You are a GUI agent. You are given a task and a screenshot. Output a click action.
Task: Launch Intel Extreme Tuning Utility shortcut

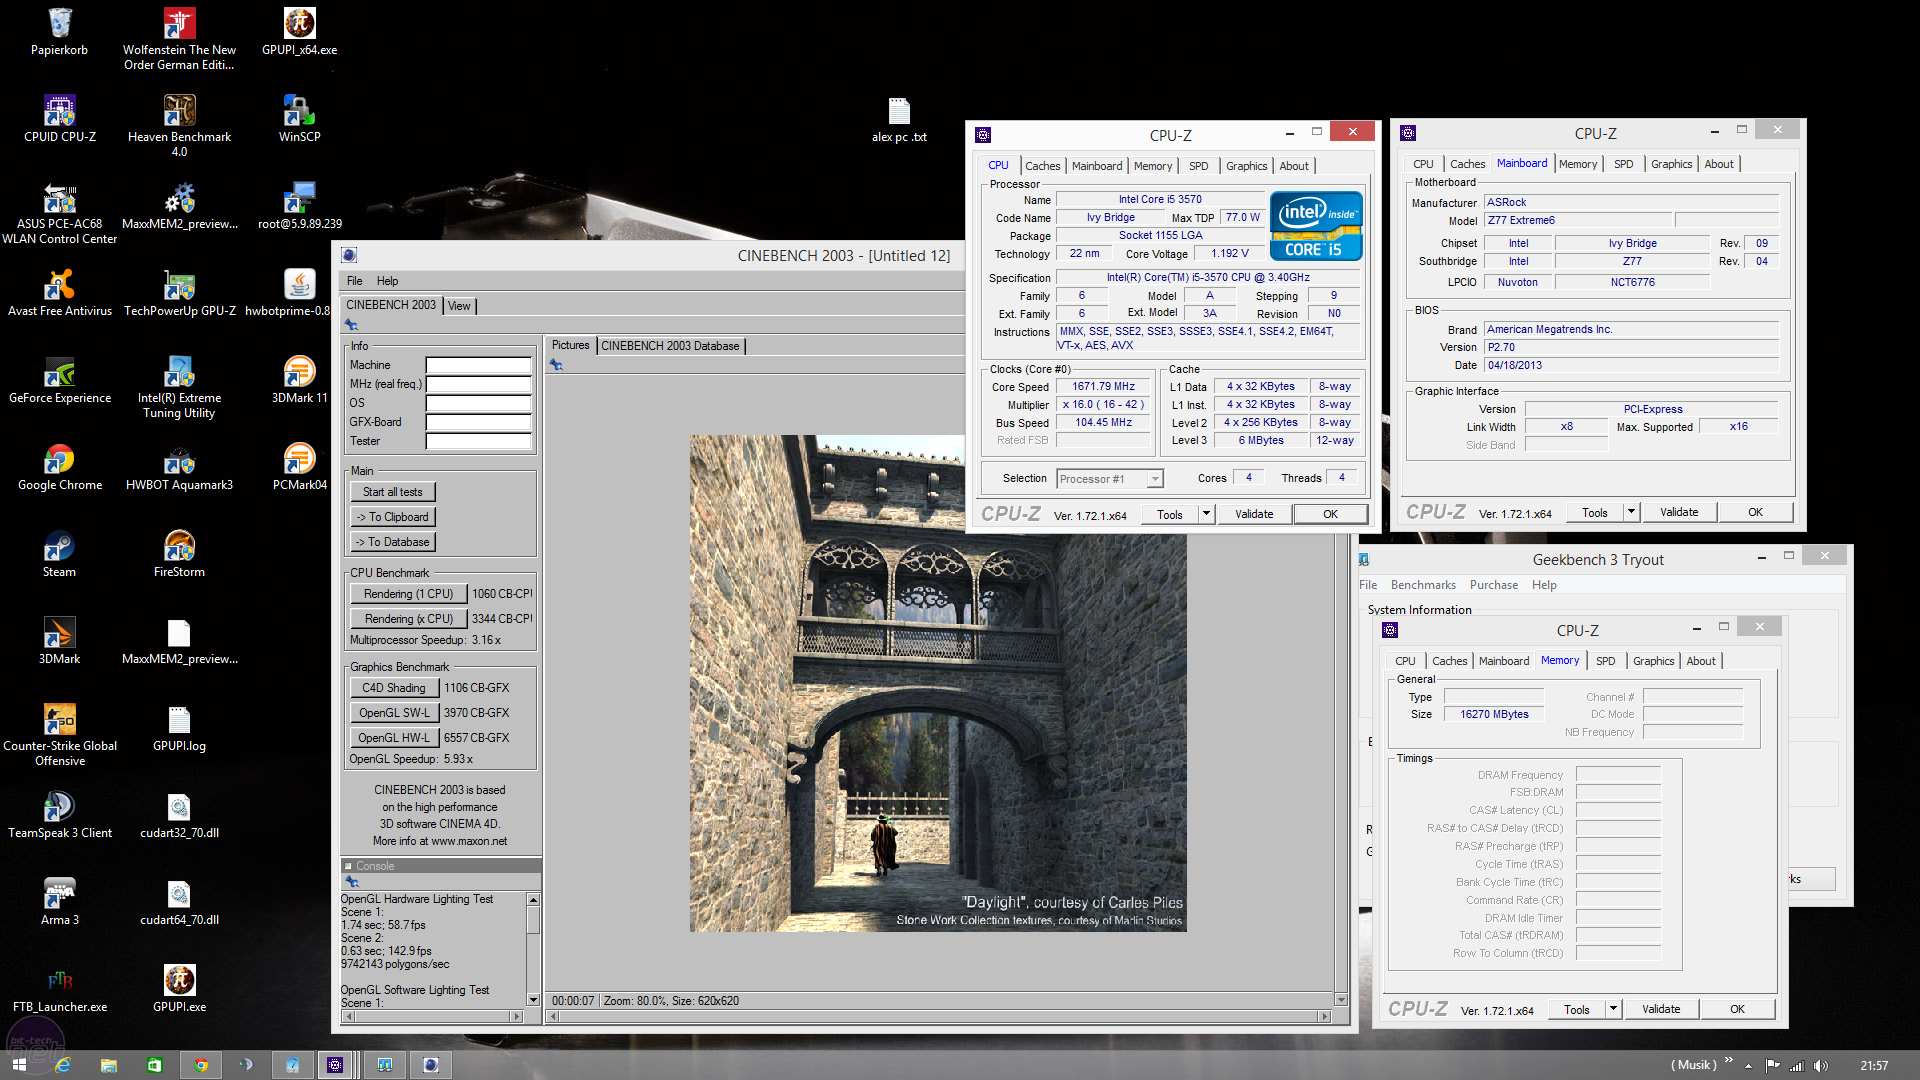(179, 387)
